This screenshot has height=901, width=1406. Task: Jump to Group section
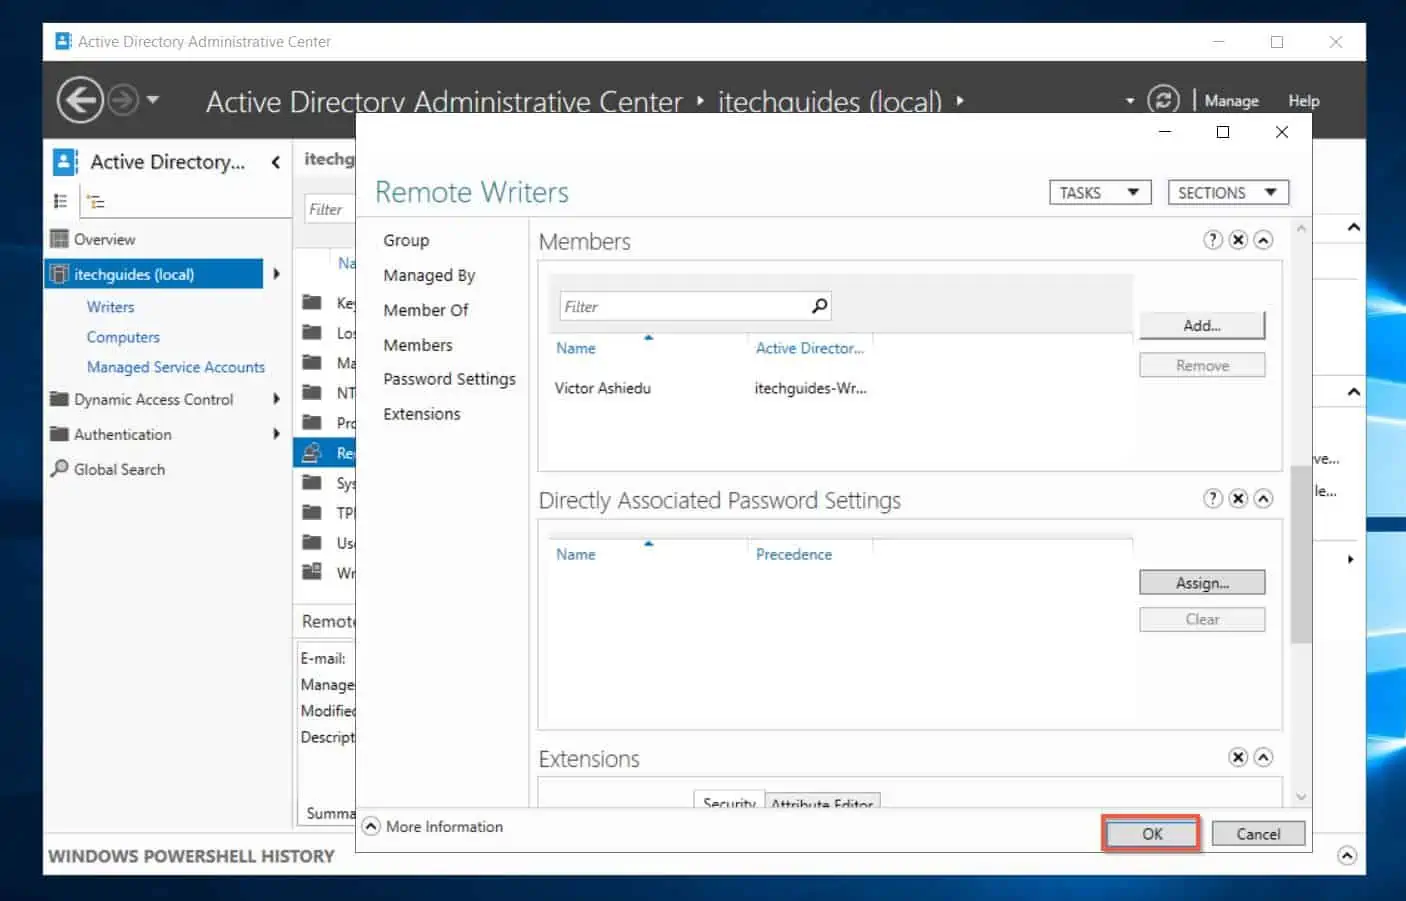(406, 240)
